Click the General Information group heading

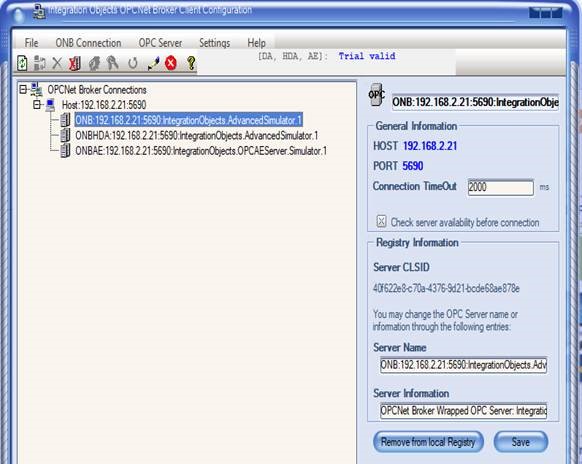pyautogui.click(x=416, y=126)
